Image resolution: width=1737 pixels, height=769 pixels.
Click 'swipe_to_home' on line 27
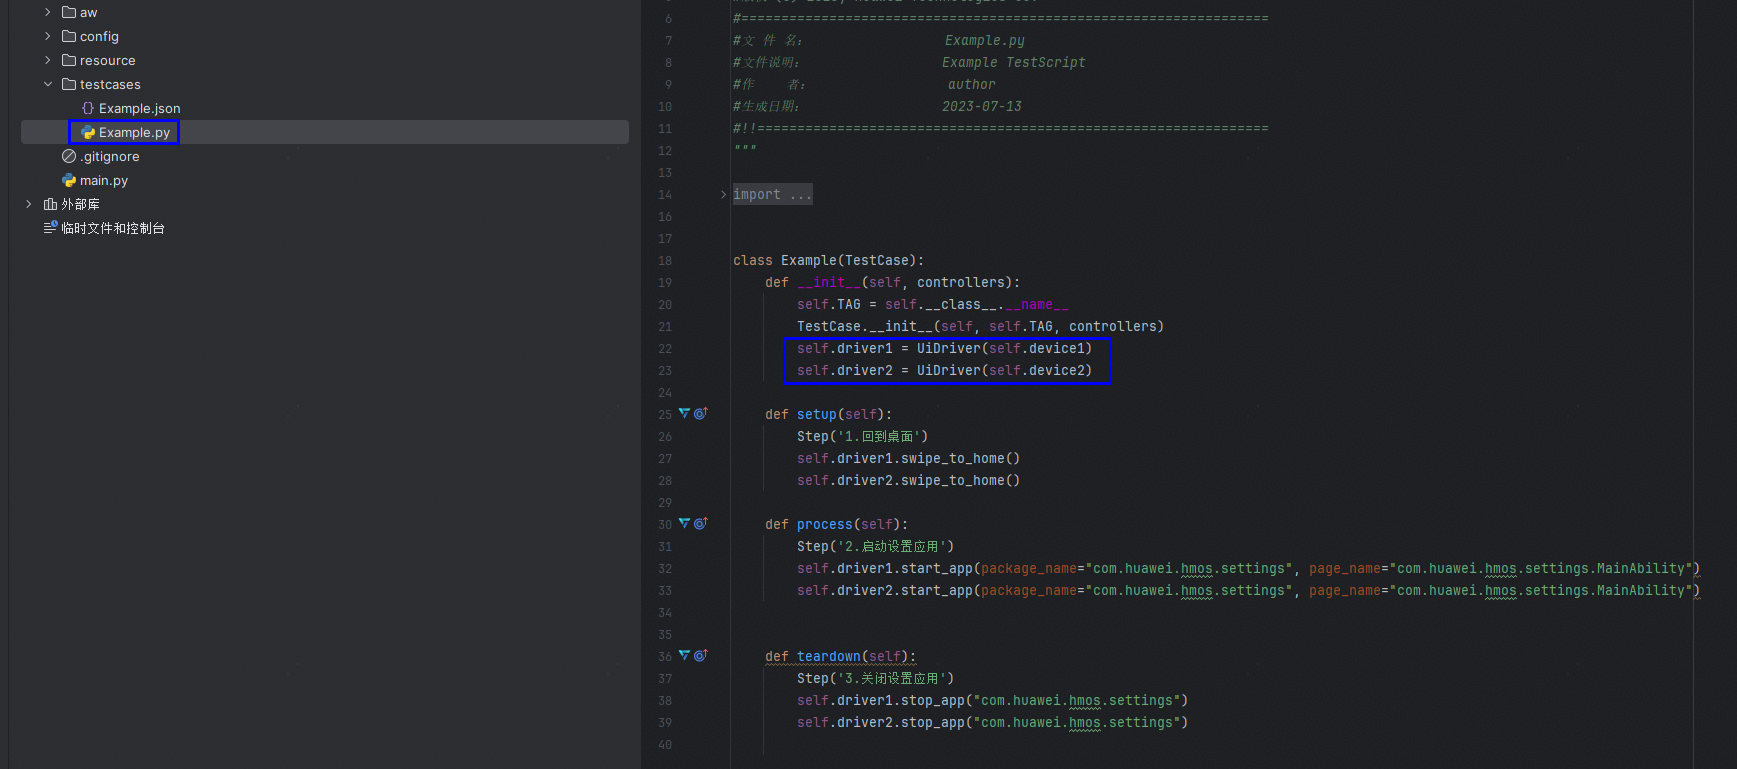[953, 458]
